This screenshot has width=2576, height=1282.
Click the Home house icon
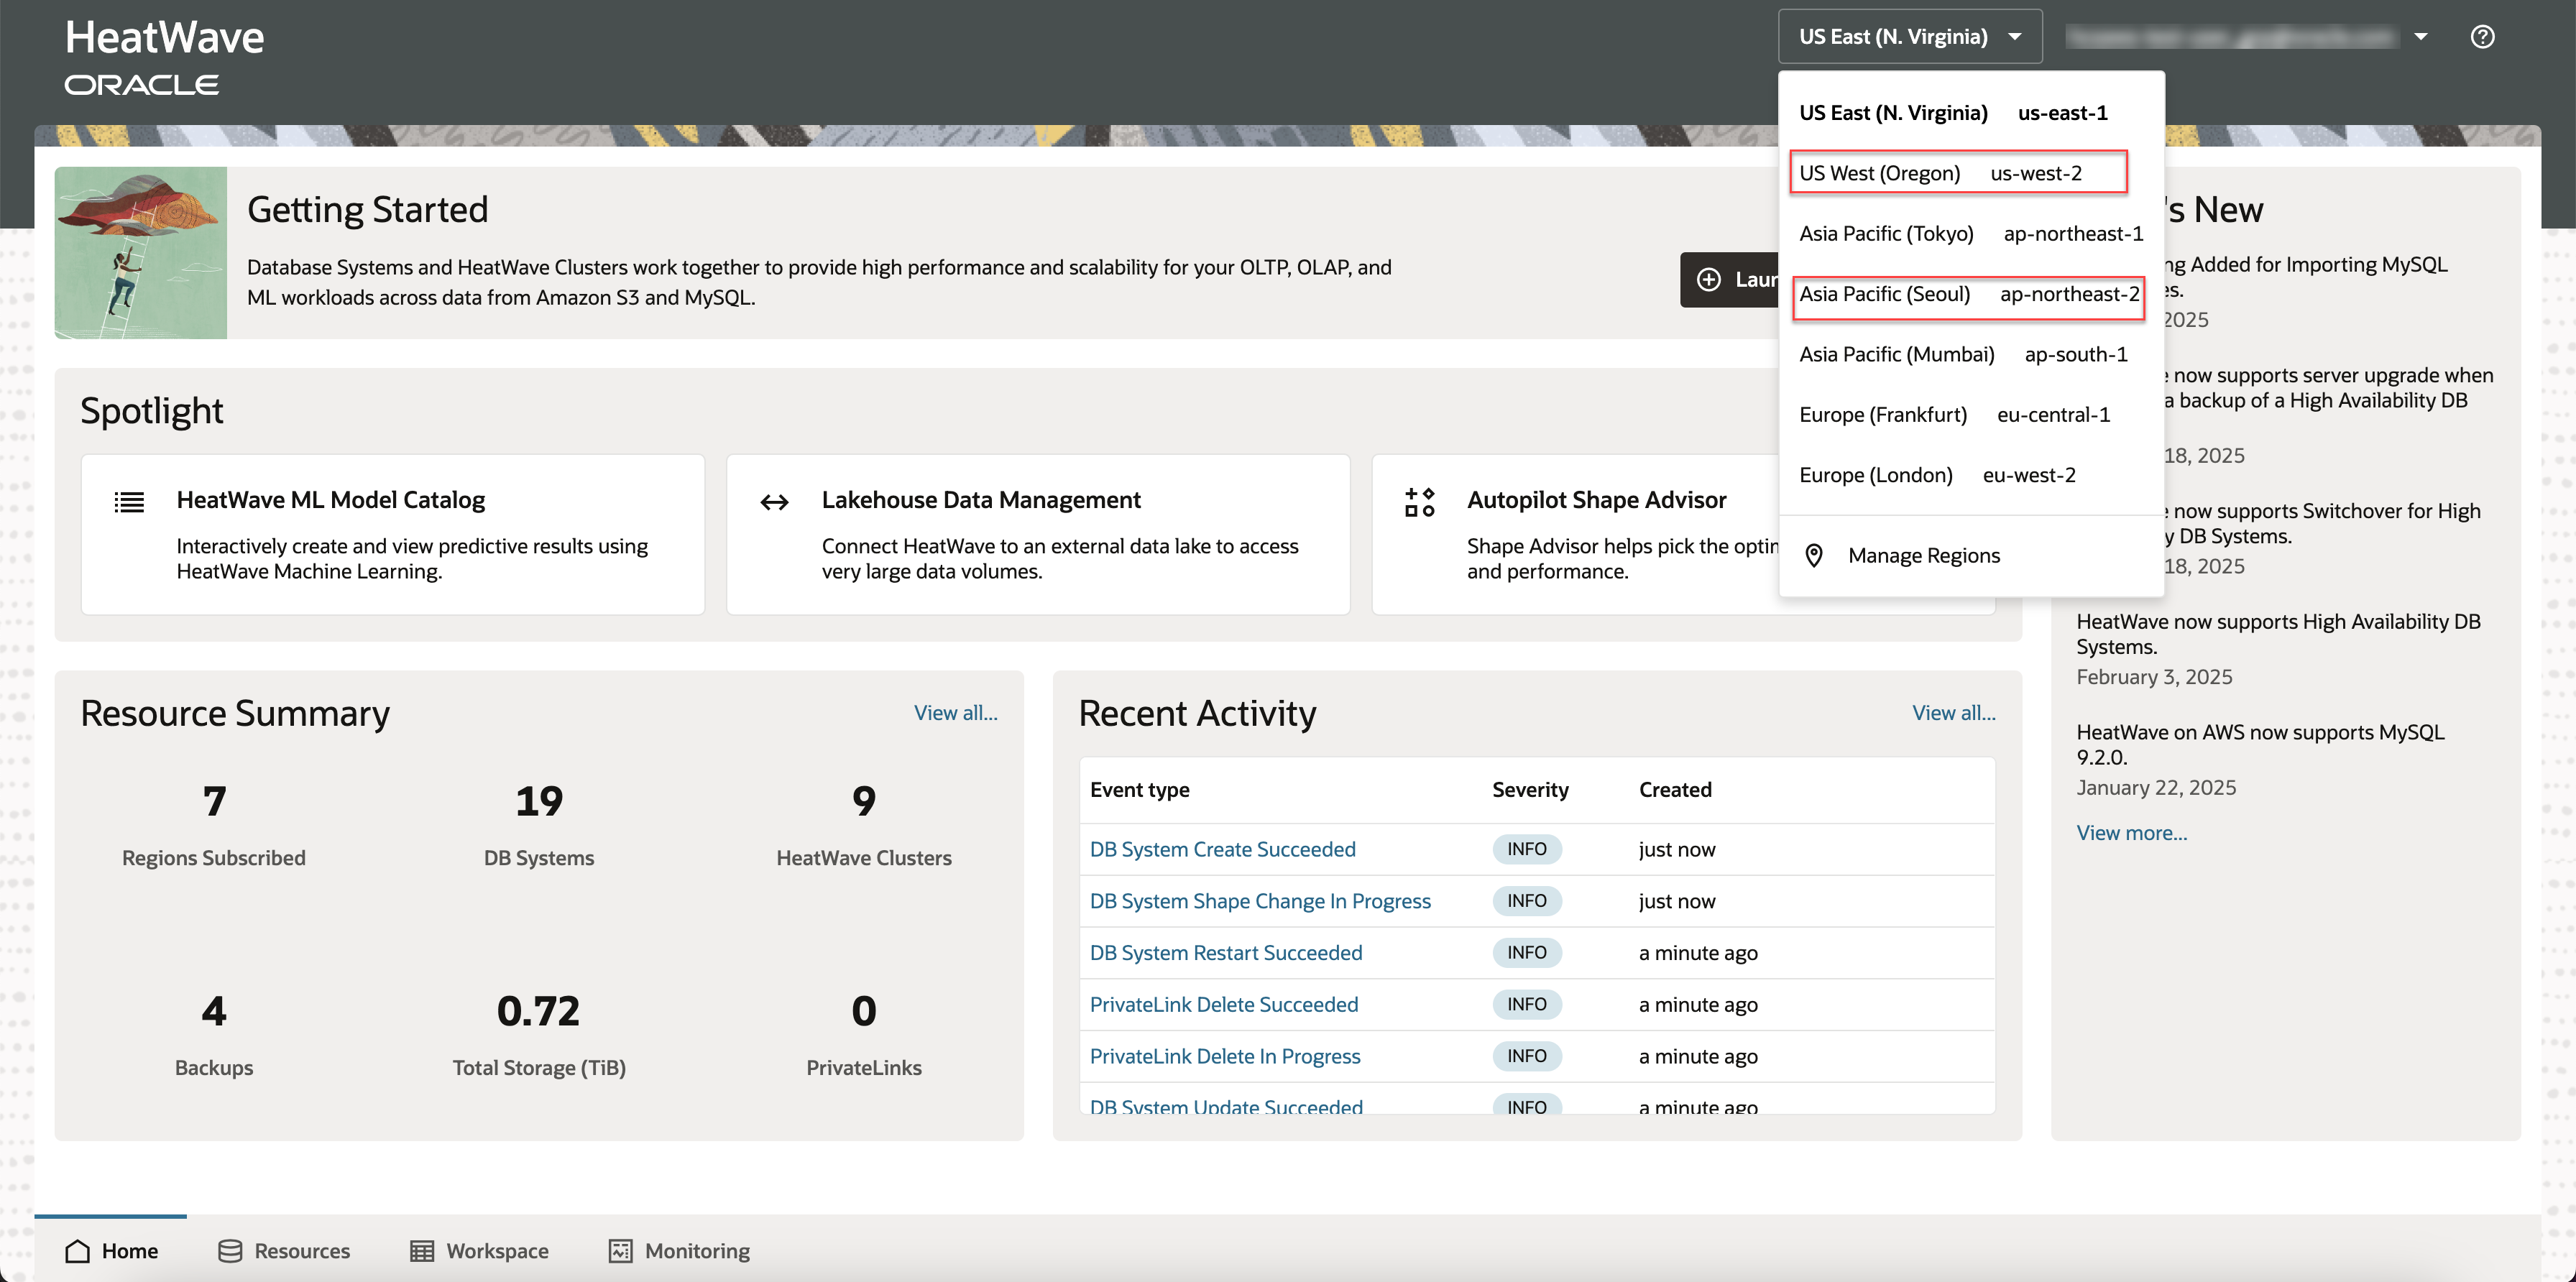tap(77, 1250)
